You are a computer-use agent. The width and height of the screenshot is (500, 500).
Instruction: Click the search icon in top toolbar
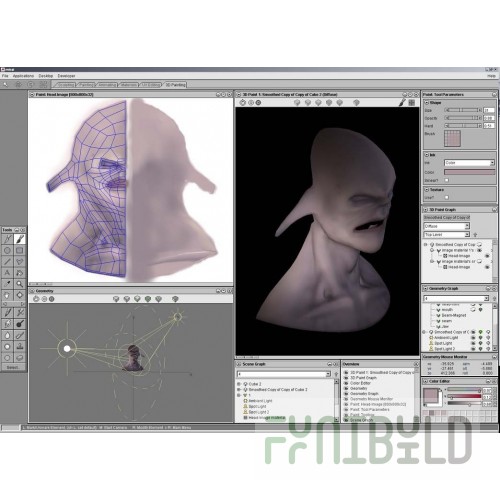tap(6, 85)
